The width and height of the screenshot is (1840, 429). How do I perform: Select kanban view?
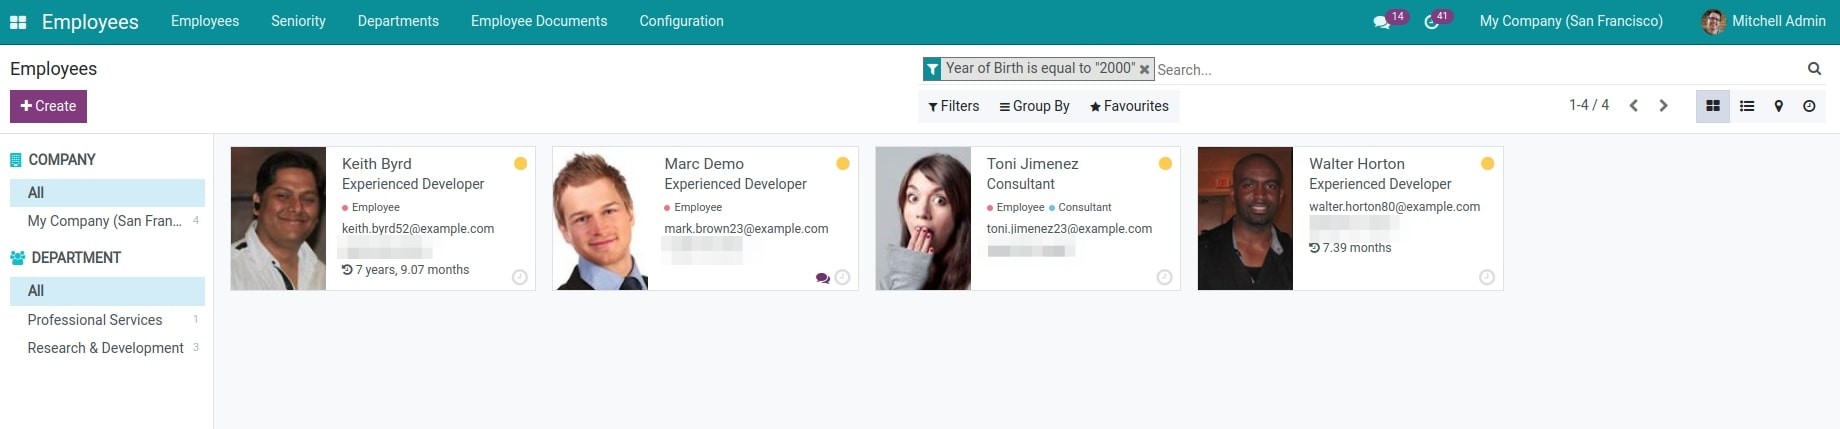click(1713, 106)
